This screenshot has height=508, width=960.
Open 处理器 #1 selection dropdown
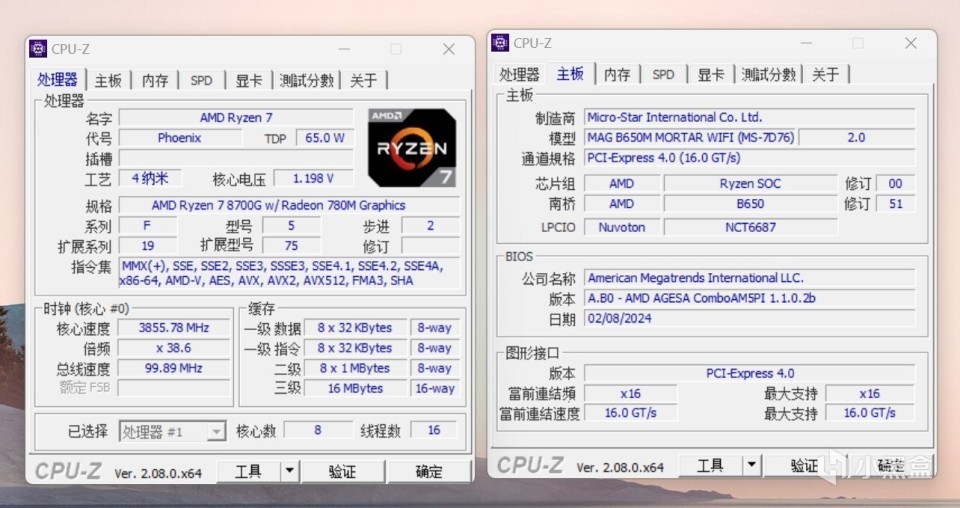tap(173, 431)
